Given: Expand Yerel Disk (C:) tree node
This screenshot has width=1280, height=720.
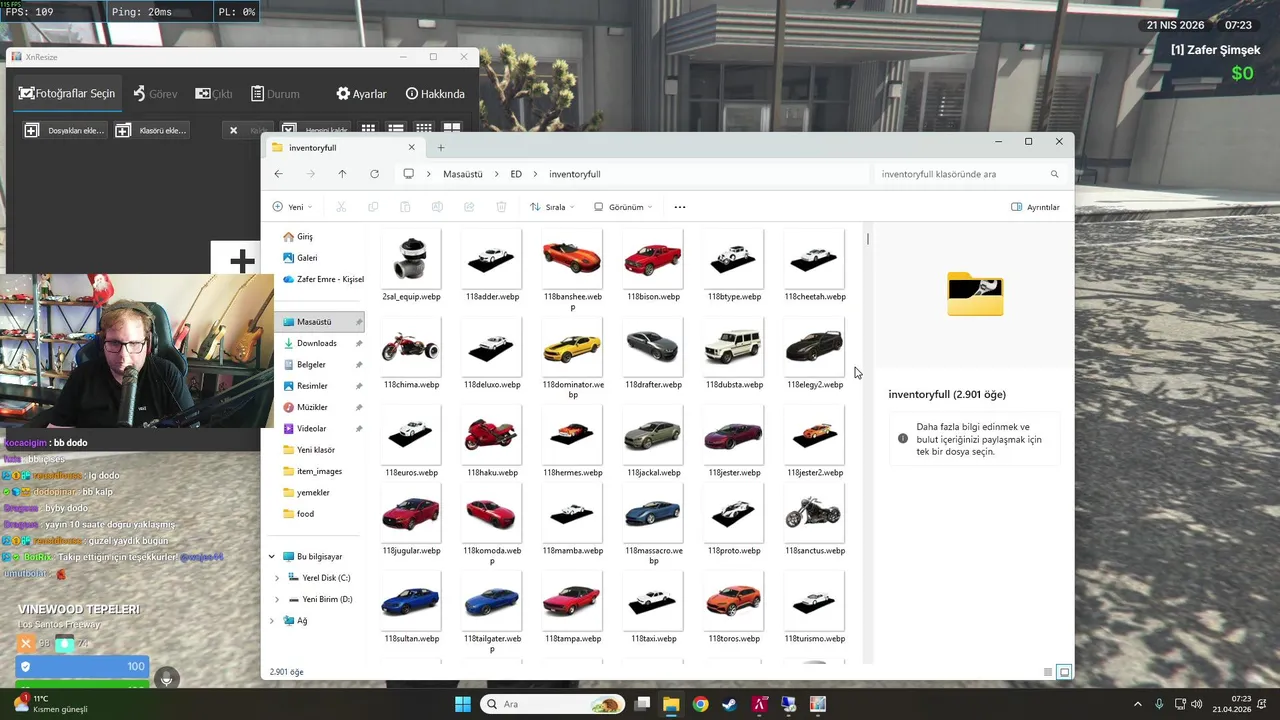Looking at the screenshot, I should 277,578.
